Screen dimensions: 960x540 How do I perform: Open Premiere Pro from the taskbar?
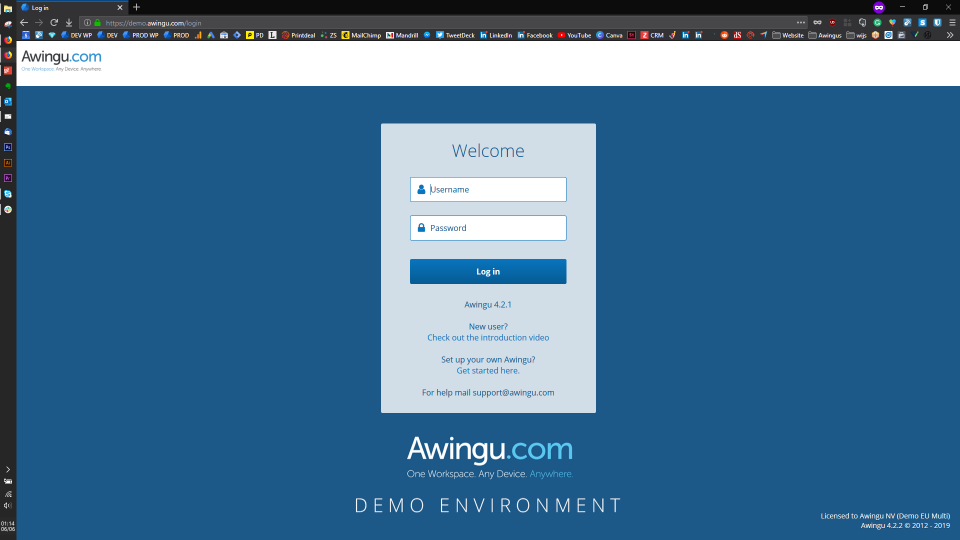(x=8, y=178)
